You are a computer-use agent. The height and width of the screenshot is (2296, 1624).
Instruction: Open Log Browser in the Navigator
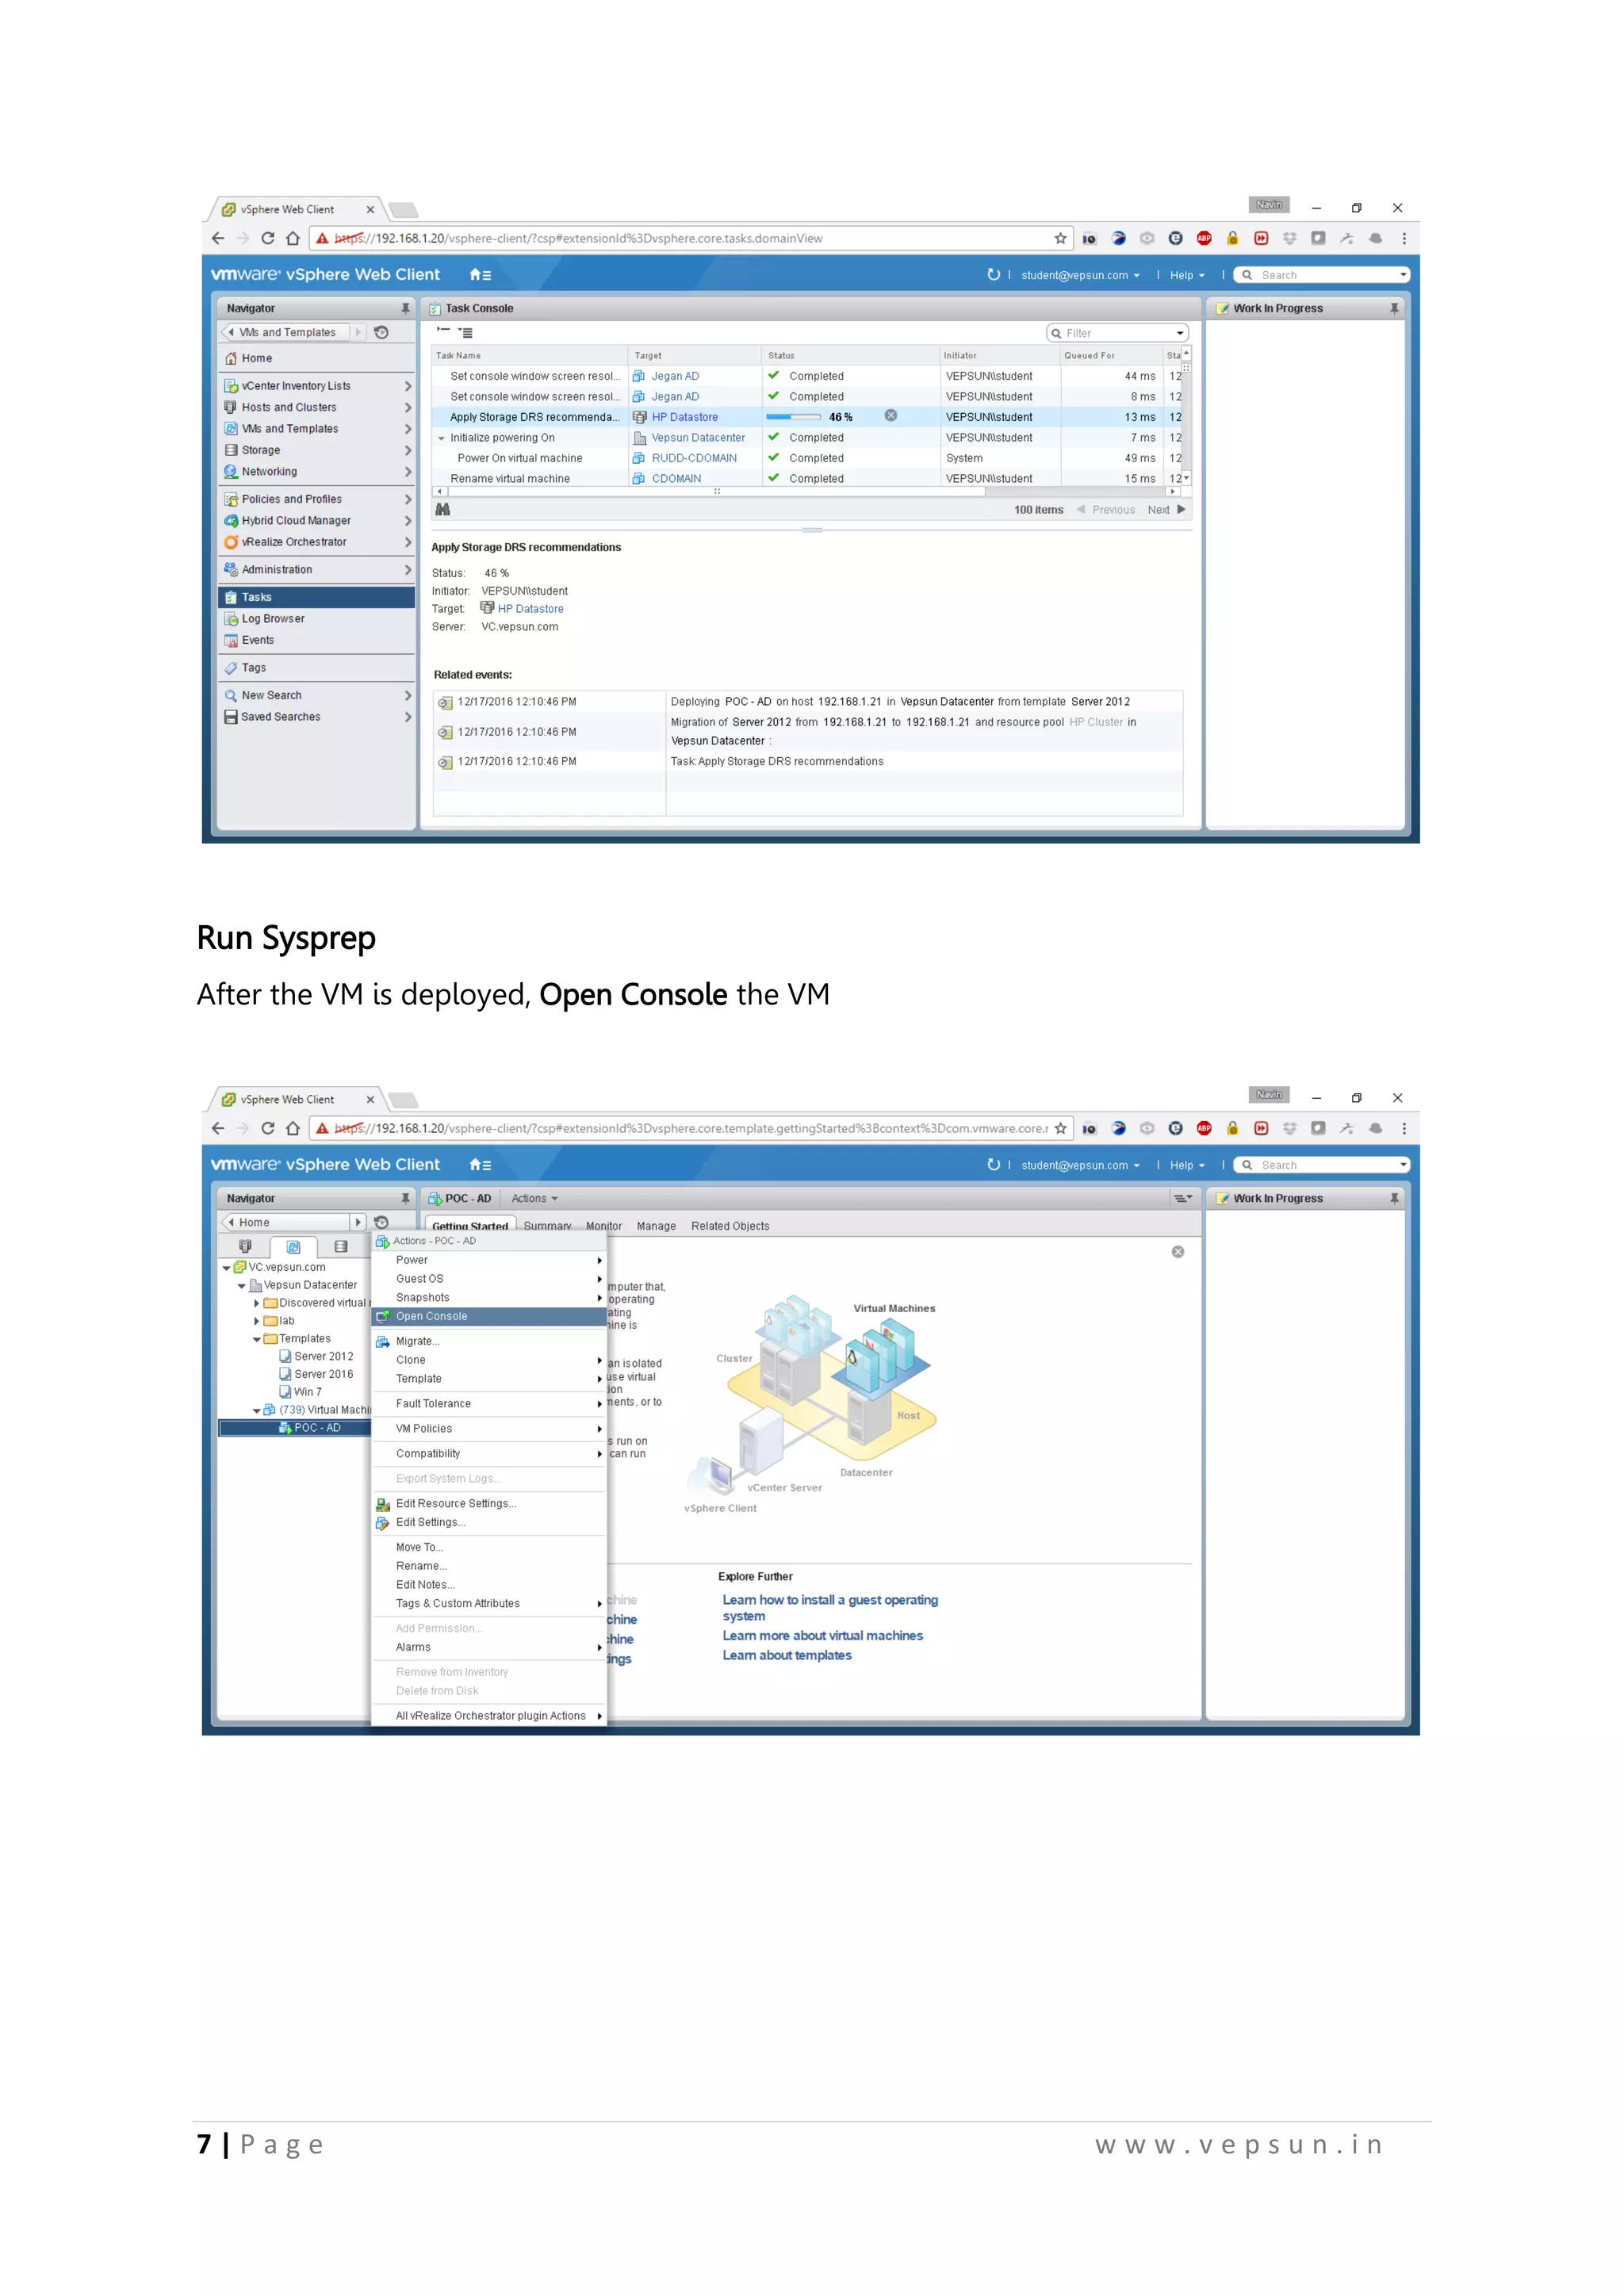pyautogui.click(x=272, y=619)
